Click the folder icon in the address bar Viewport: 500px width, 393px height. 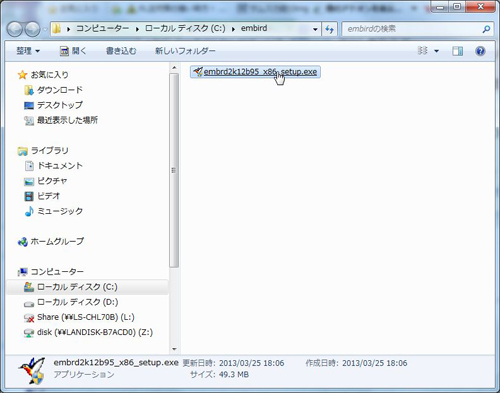(x=57, y=29)
